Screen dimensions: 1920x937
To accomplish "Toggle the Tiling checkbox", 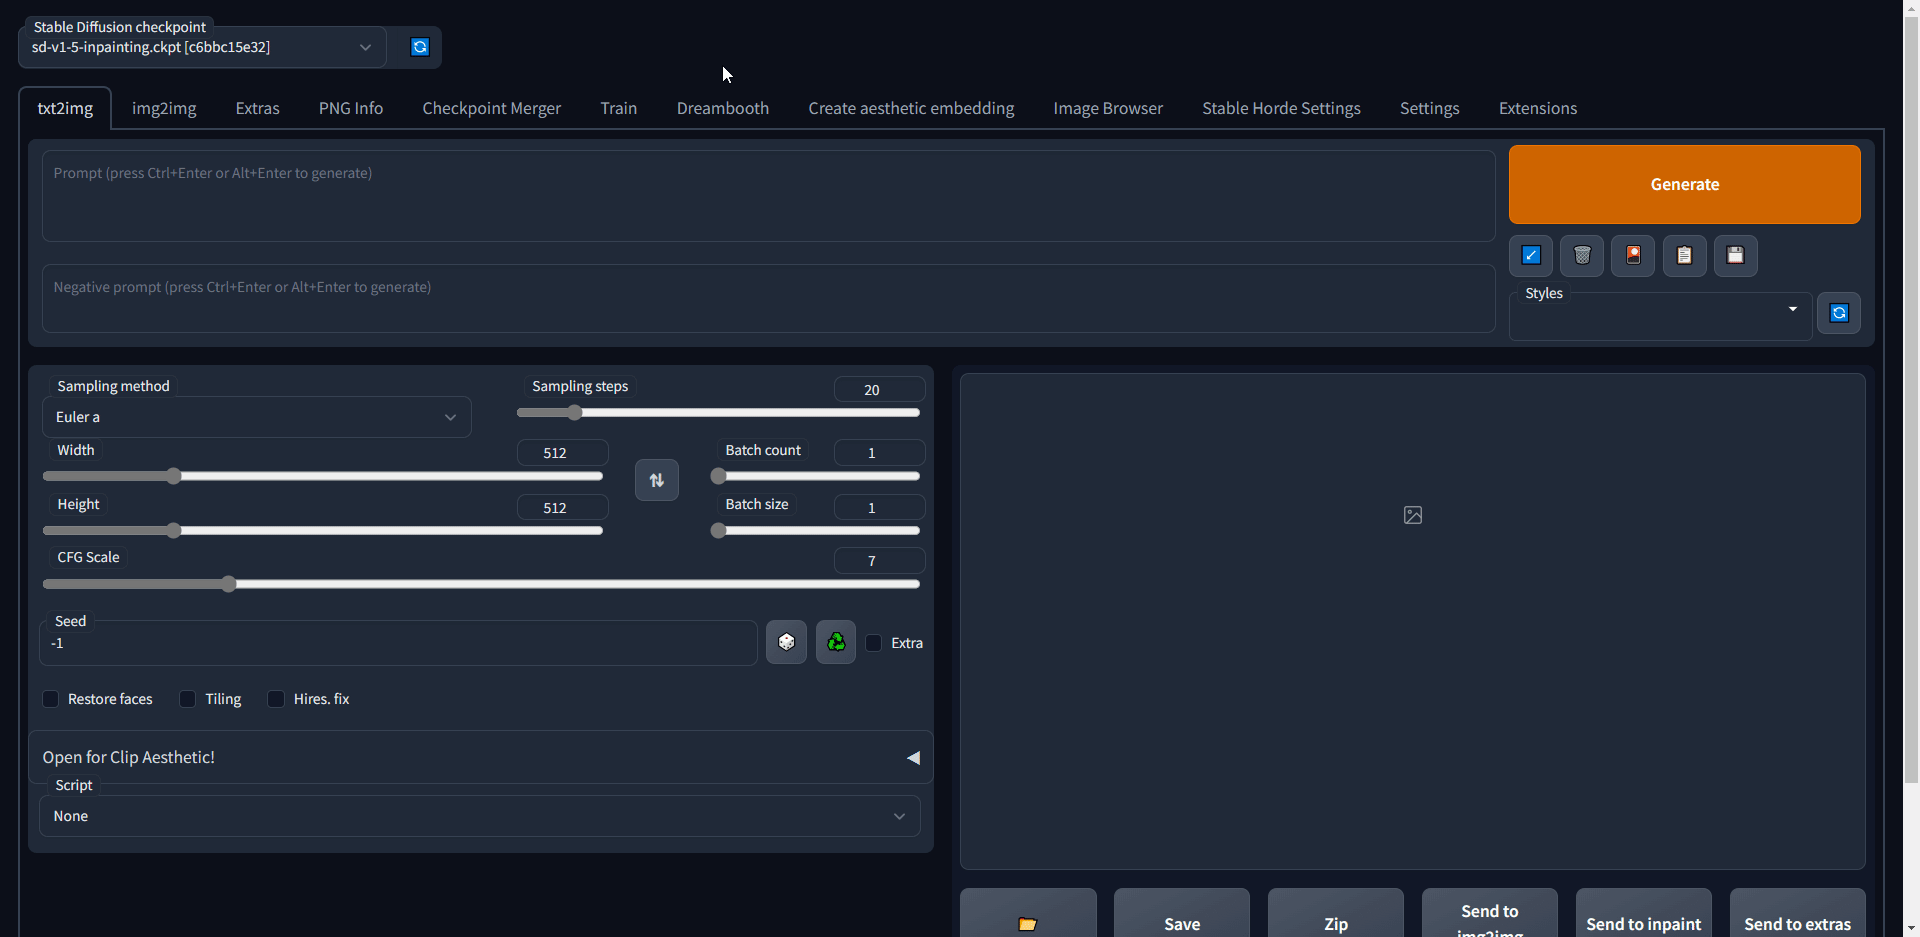I will coord(187,699).
